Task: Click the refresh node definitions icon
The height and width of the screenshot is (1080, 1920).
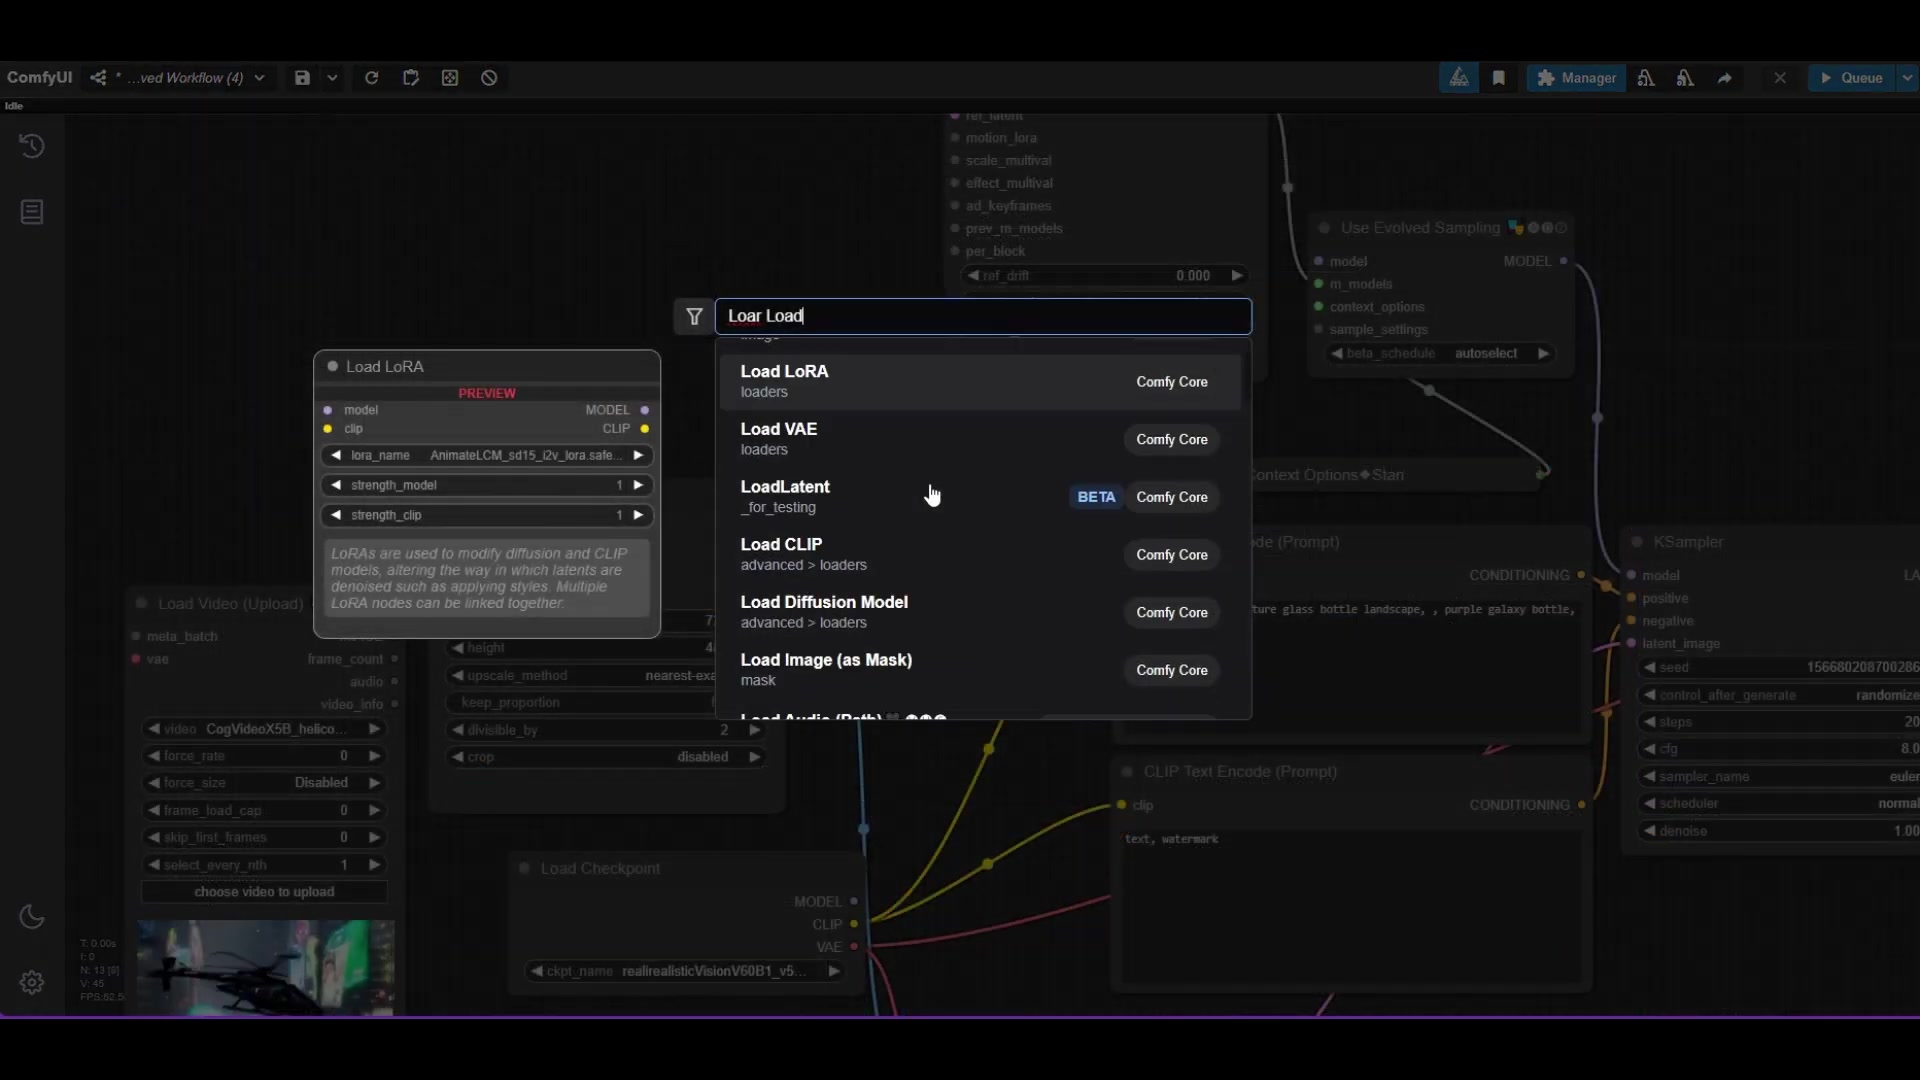Action: 371,78
